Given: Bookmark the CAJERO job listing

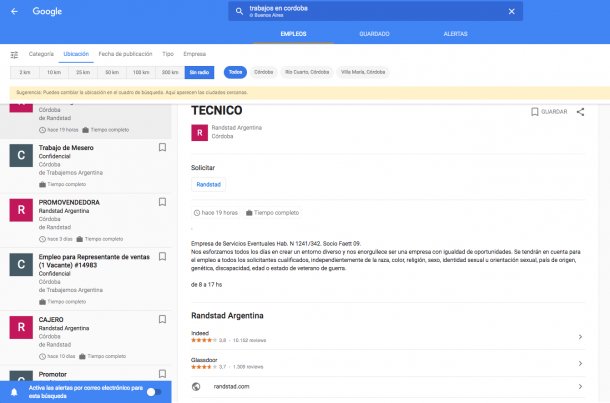Looking at the screenshot, I should click(162, 320).
